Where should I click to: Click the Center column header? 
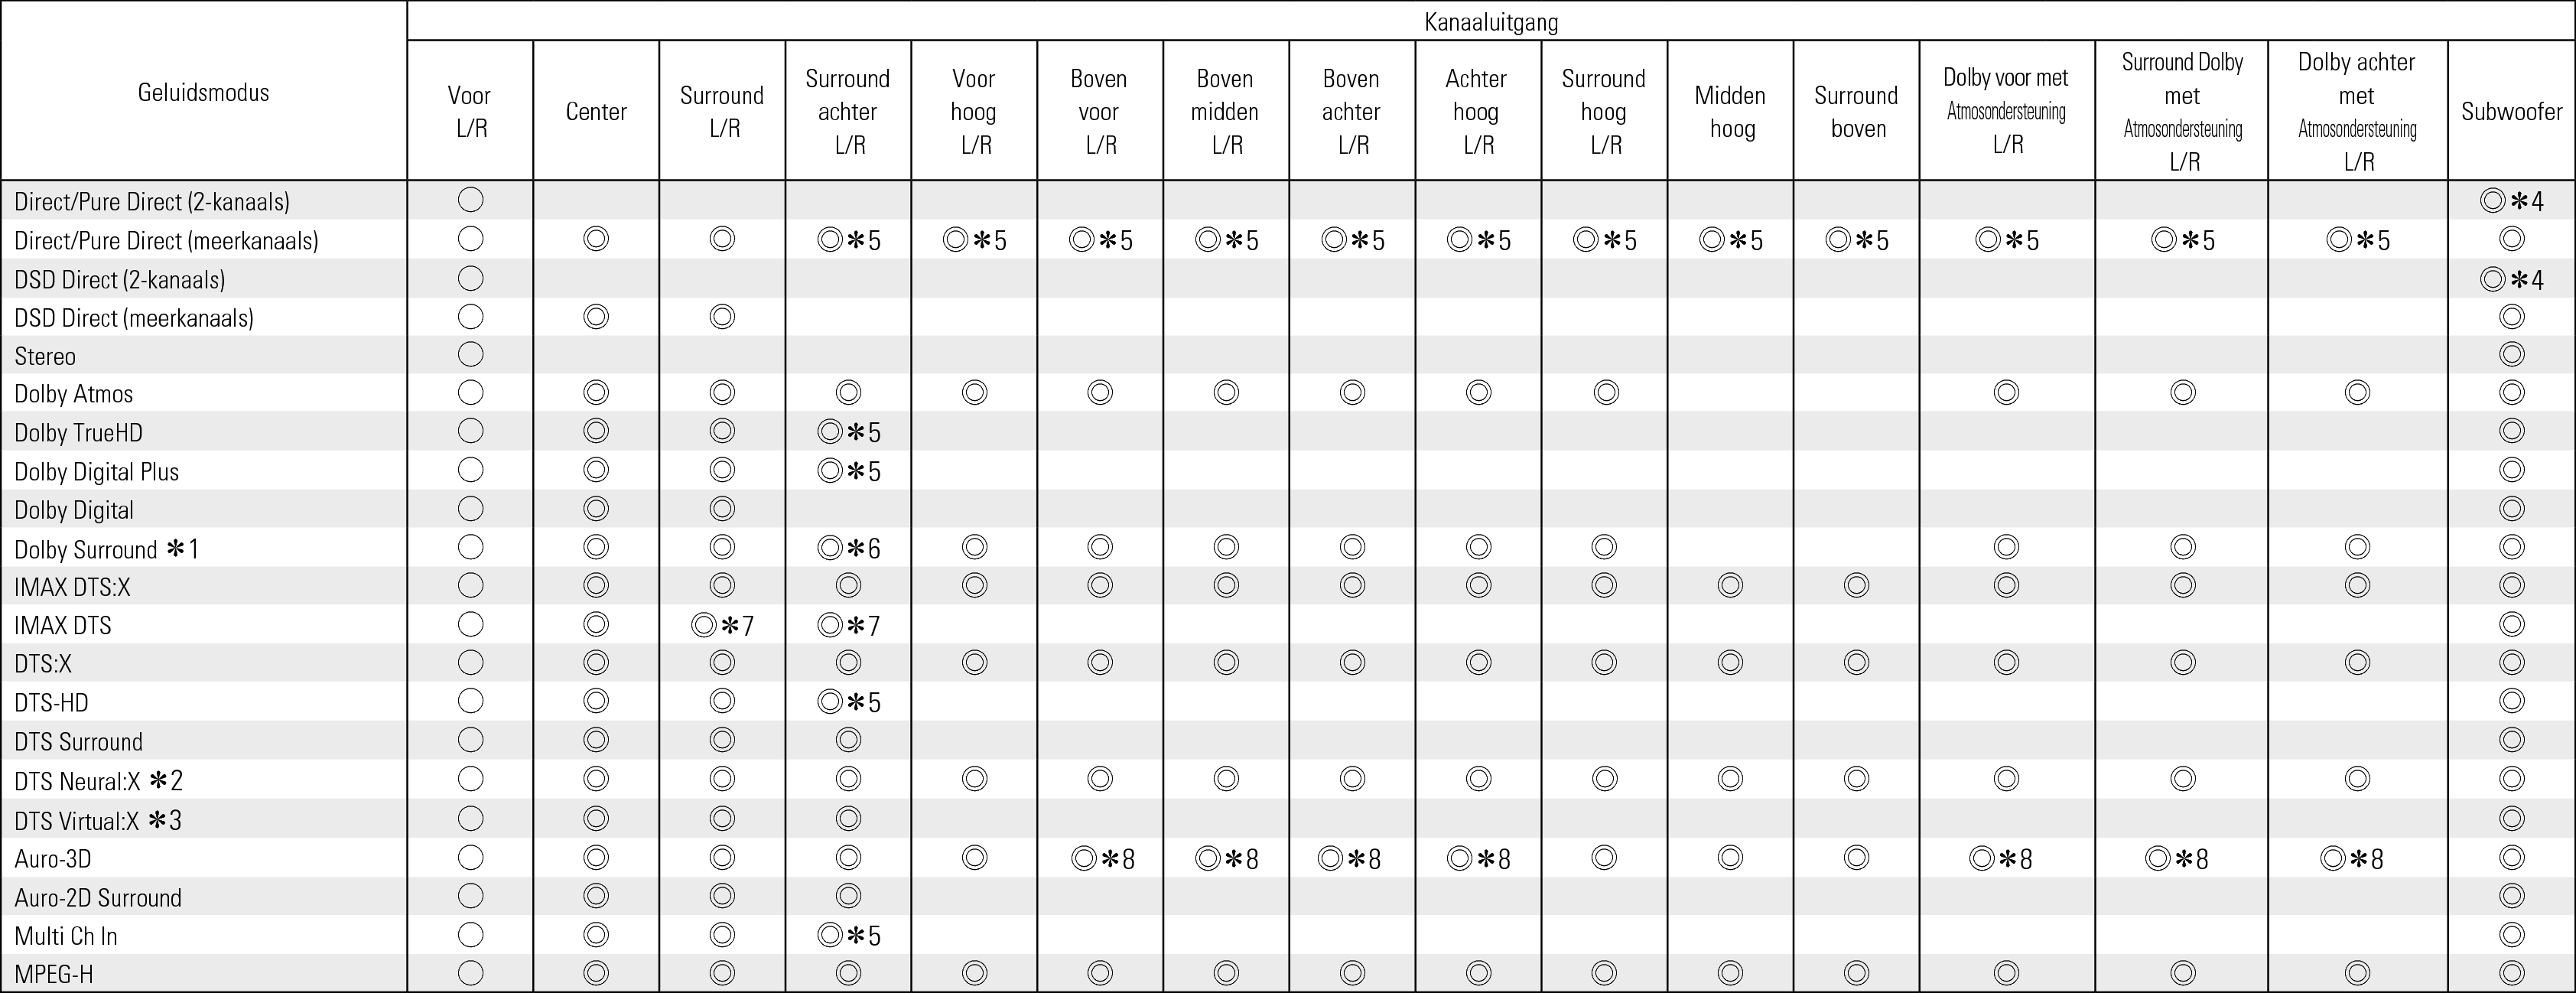point(596,112)
